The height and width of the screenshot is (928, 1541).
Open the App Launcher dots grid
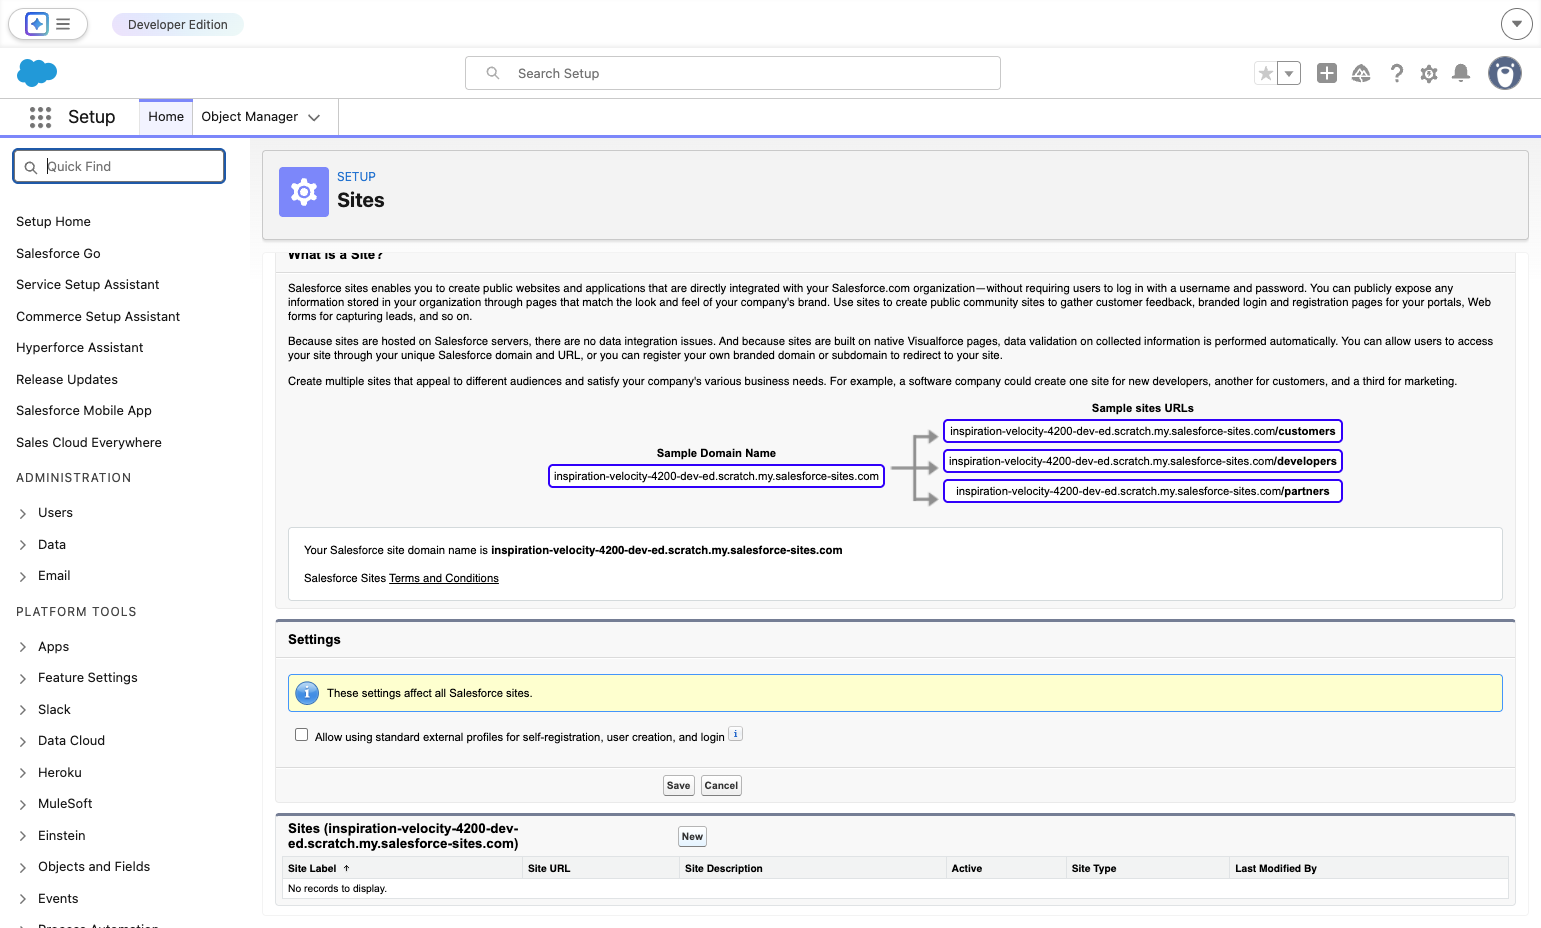(40, 117)
